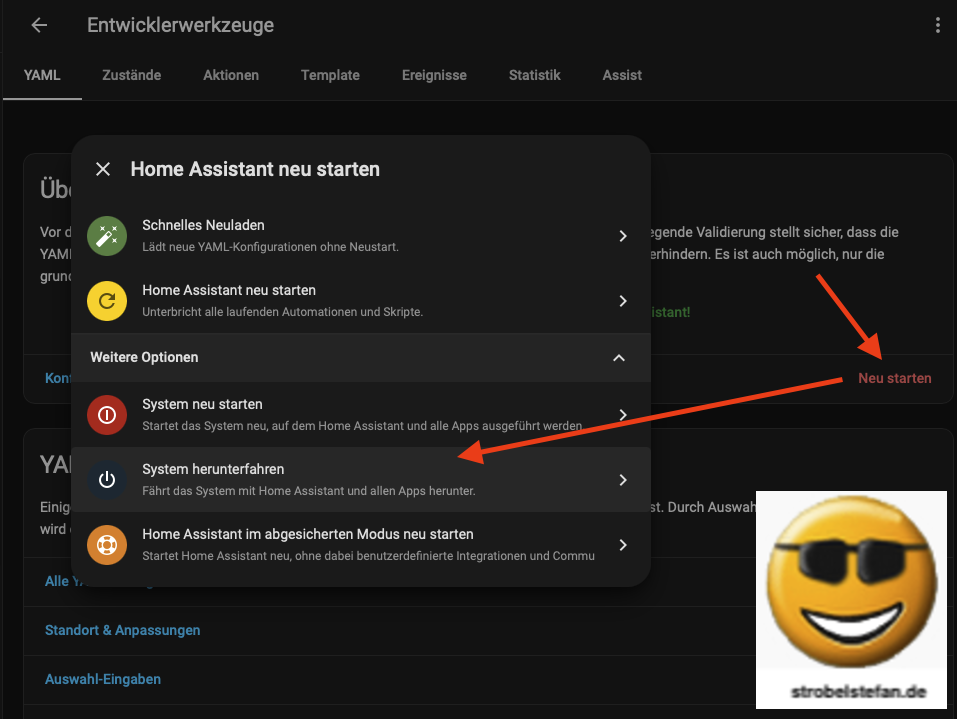
Task: Click description Unterbricht alle laufenden Automationen und Skripte
Action: pyautogui.click(x=283, y=312)
